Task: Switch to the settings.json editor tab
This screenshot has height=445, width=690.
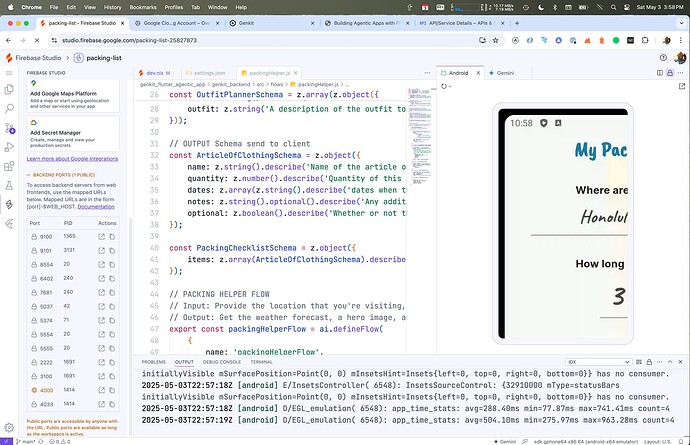Action: tap(210, 73)
